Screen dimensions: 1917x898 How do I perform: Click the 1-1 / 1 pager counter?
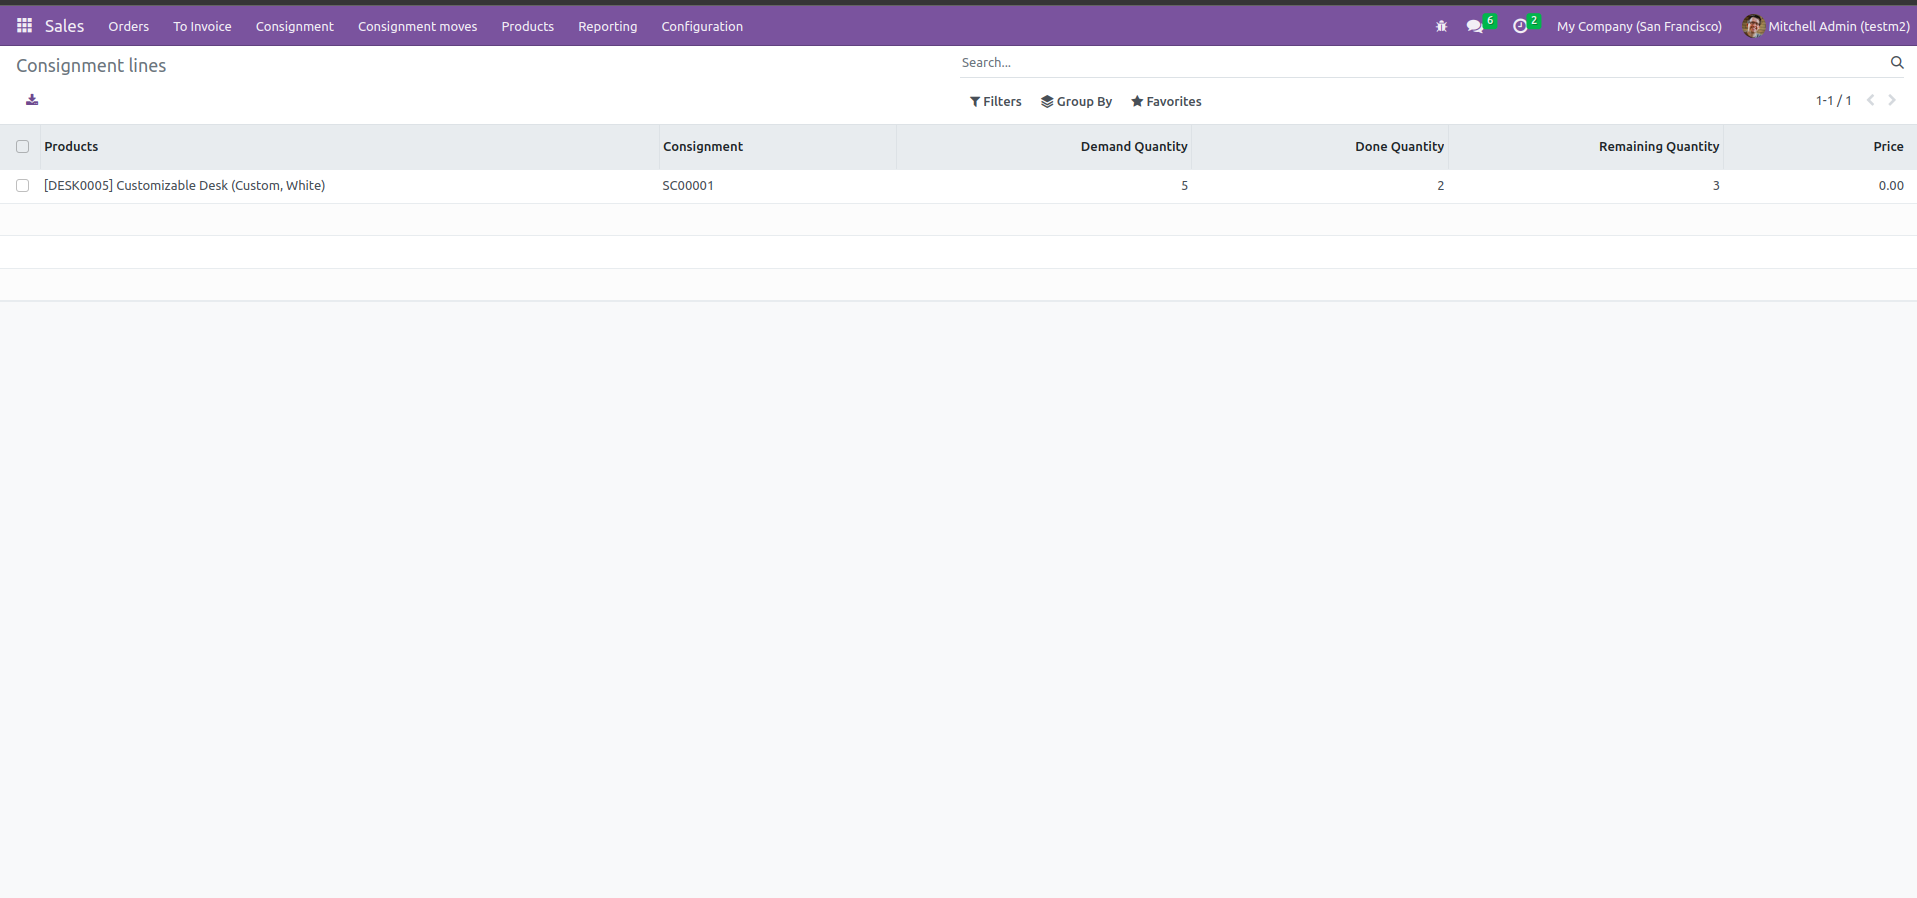click(x=1833, y=101)
